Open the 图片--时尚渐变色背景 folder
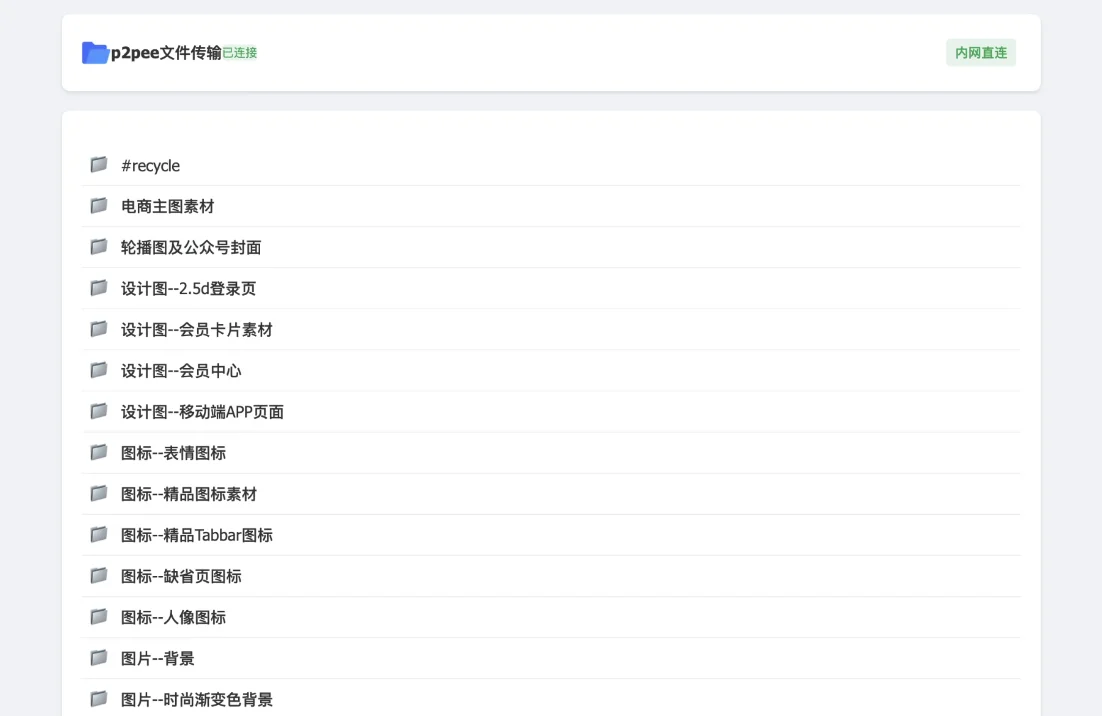The image size is (1102, 716). coord(551,699)
